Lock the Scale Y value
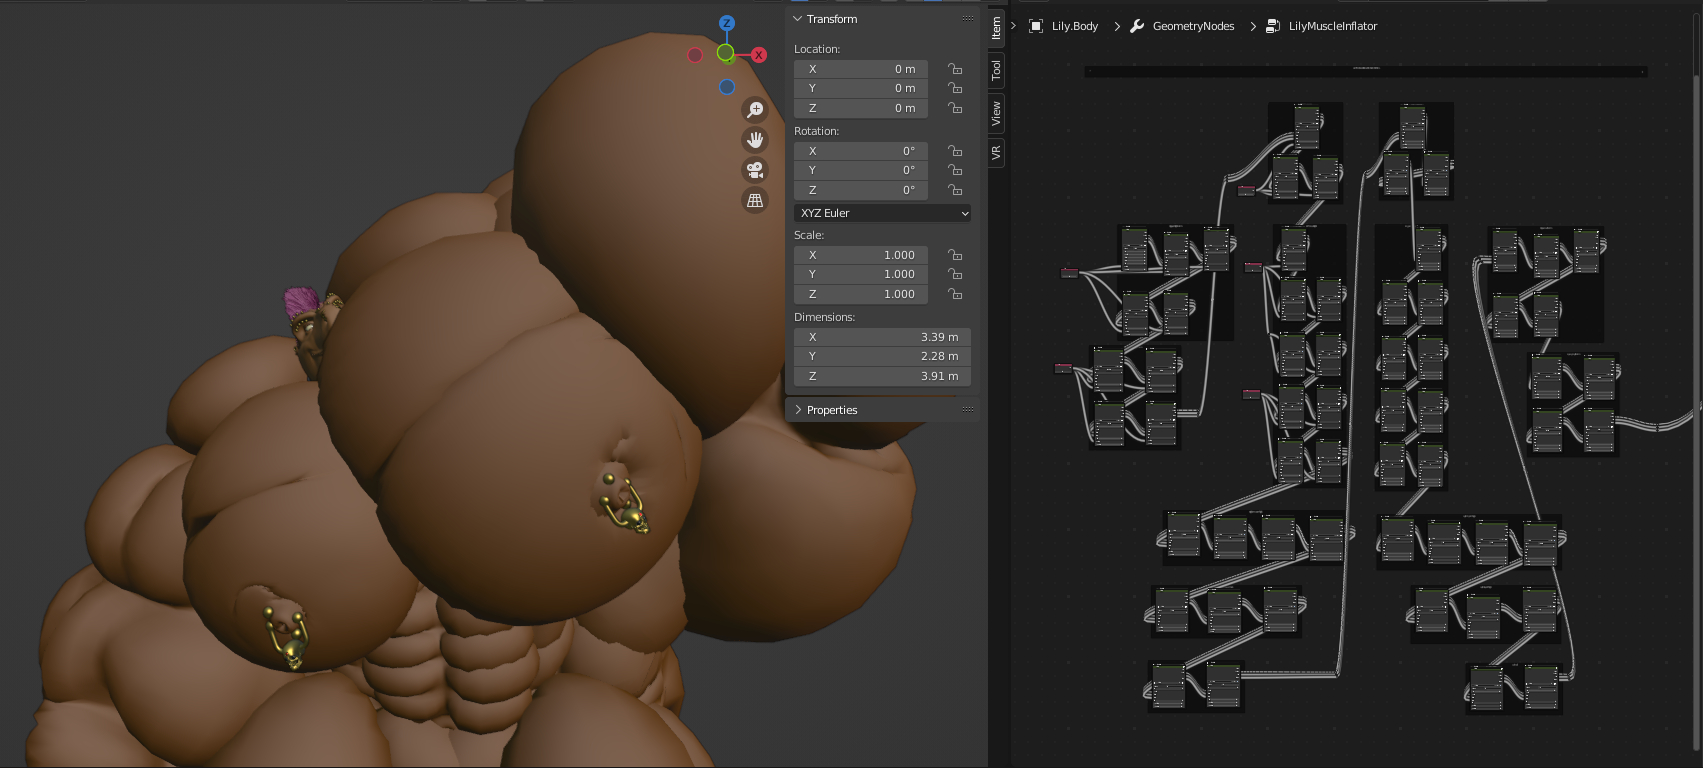 (x=955, y=274)
